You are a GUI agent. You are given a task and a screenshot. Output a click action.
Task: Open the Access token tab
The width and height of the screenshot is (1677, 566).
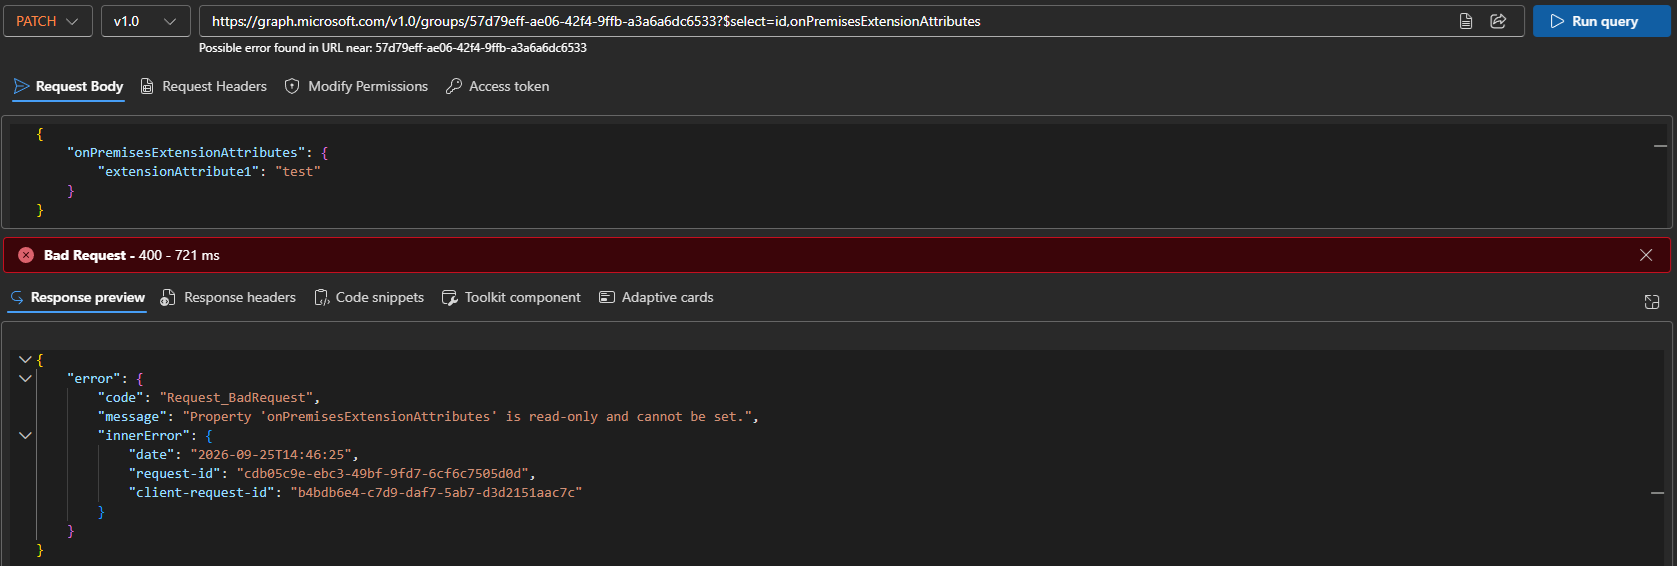coord(497,86)
